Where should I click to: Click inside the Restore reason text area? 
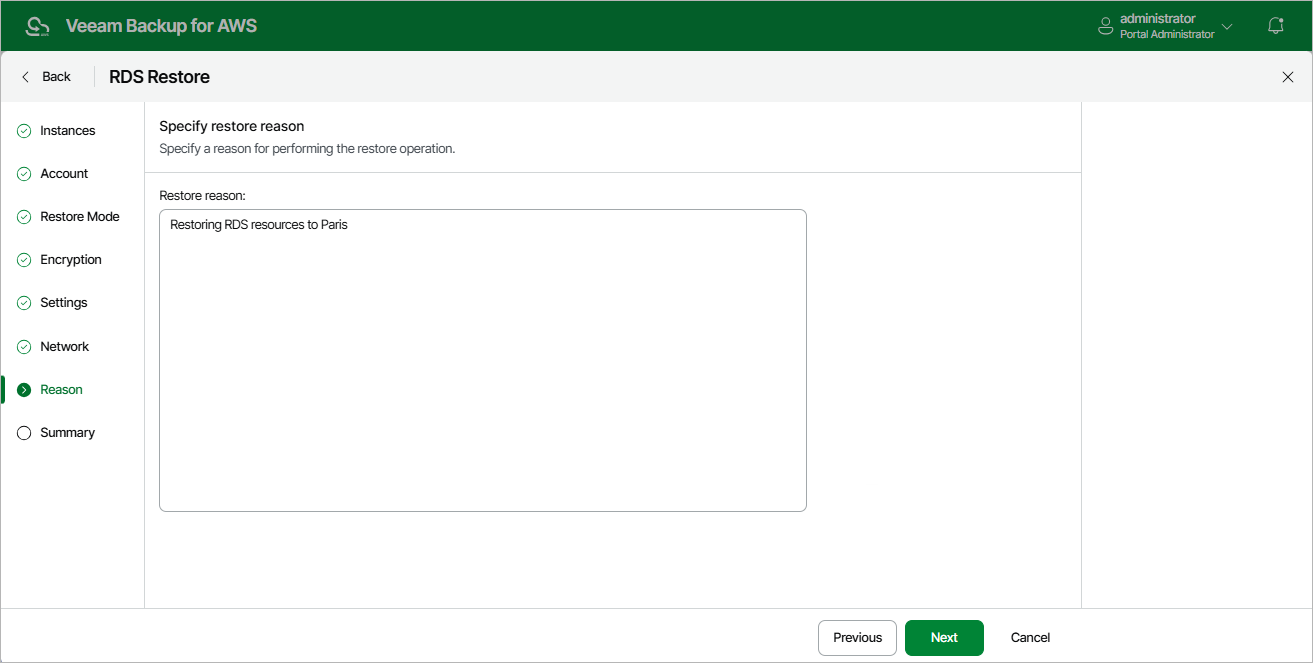[x=483, y=360]
